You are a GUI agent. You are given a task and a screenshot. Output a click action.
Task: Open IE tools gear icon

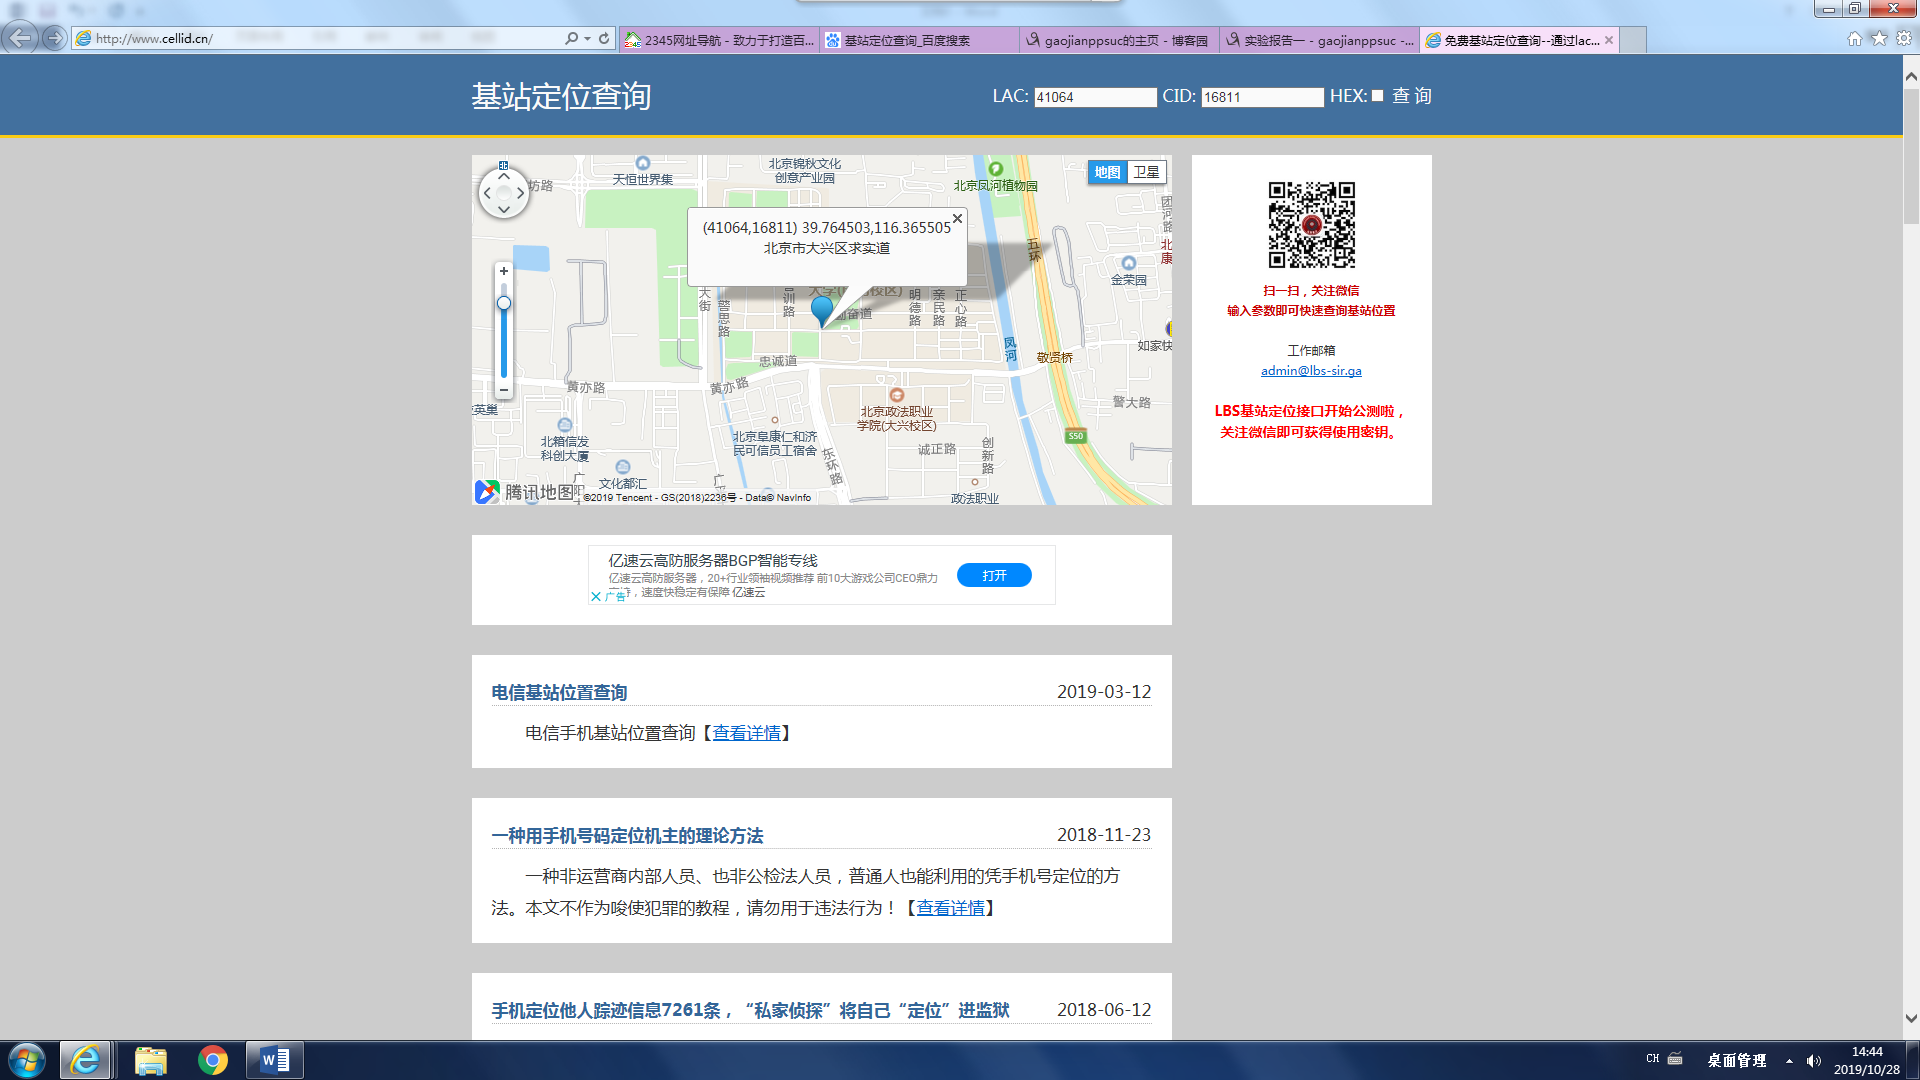pyautogui.click(x=1904, y=38)
